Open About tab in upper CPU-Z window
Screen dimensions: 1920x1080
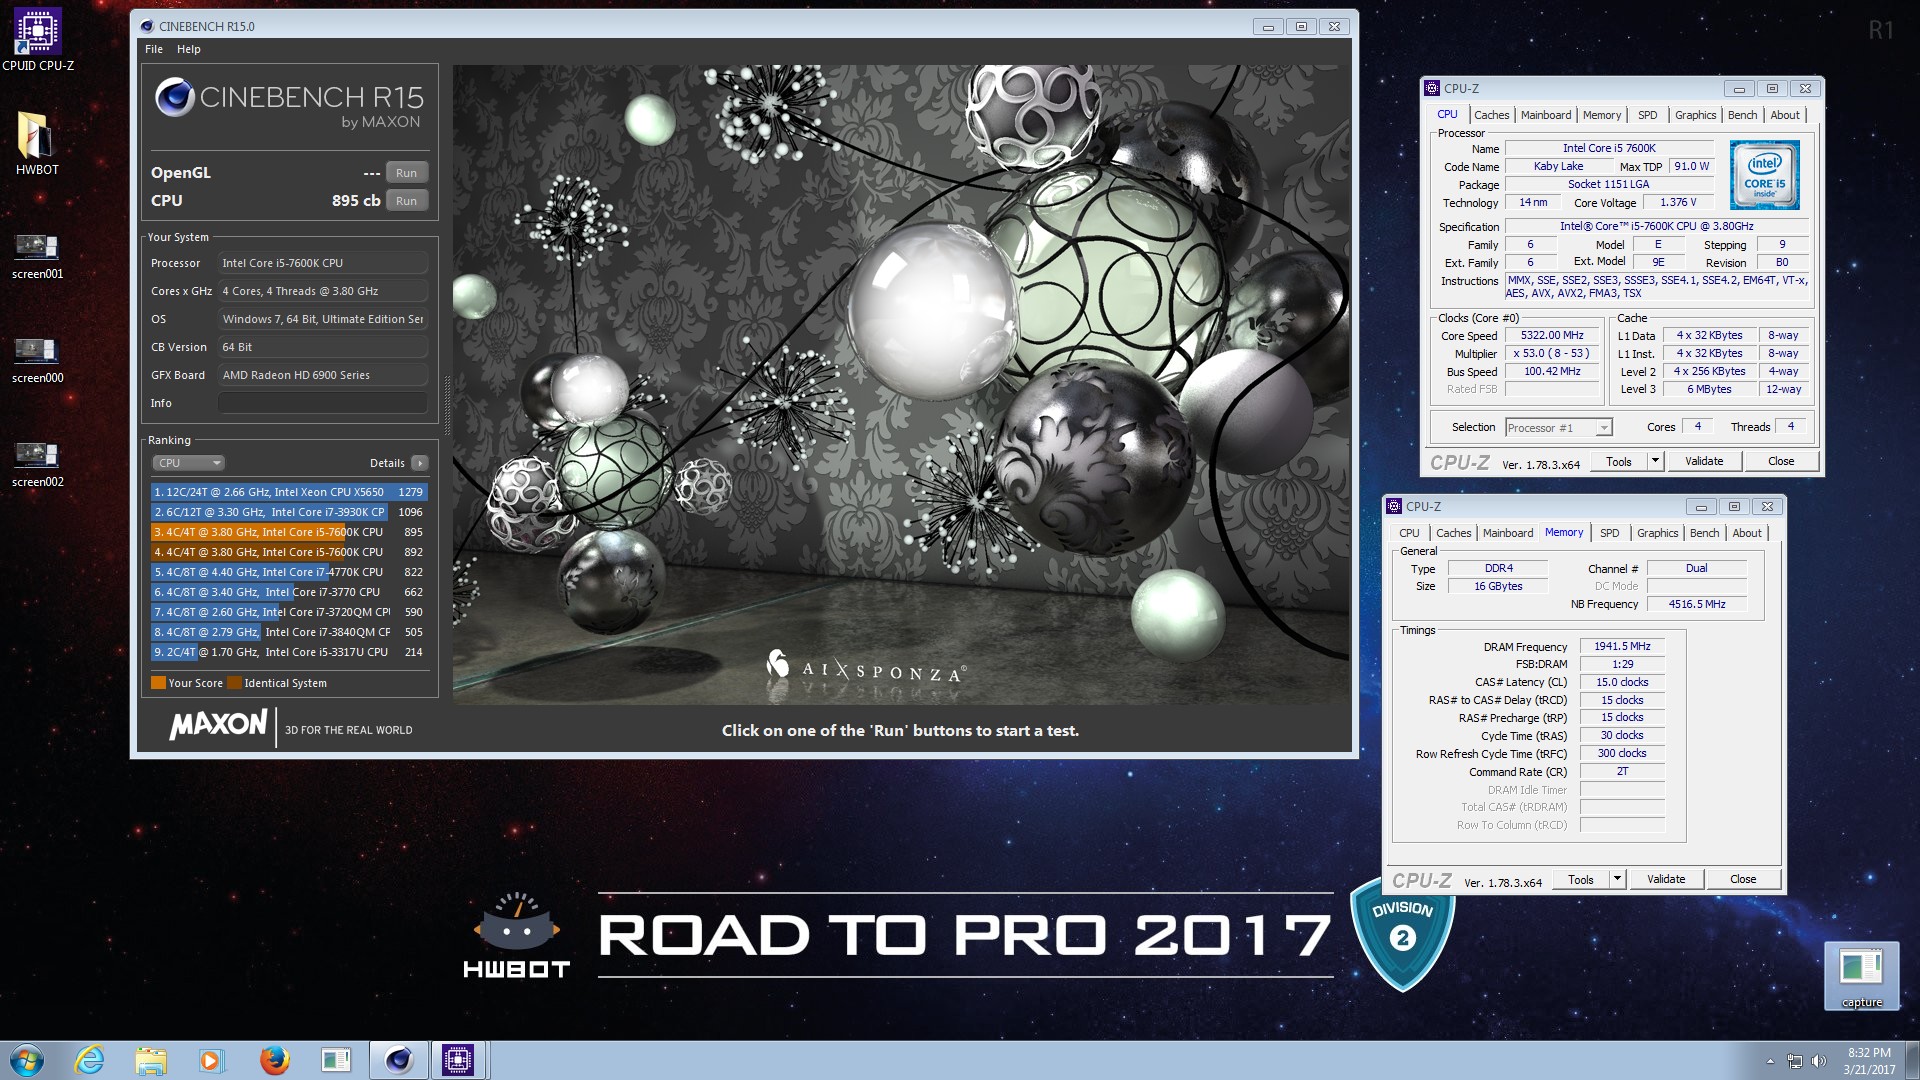(x=1785, y=115)
